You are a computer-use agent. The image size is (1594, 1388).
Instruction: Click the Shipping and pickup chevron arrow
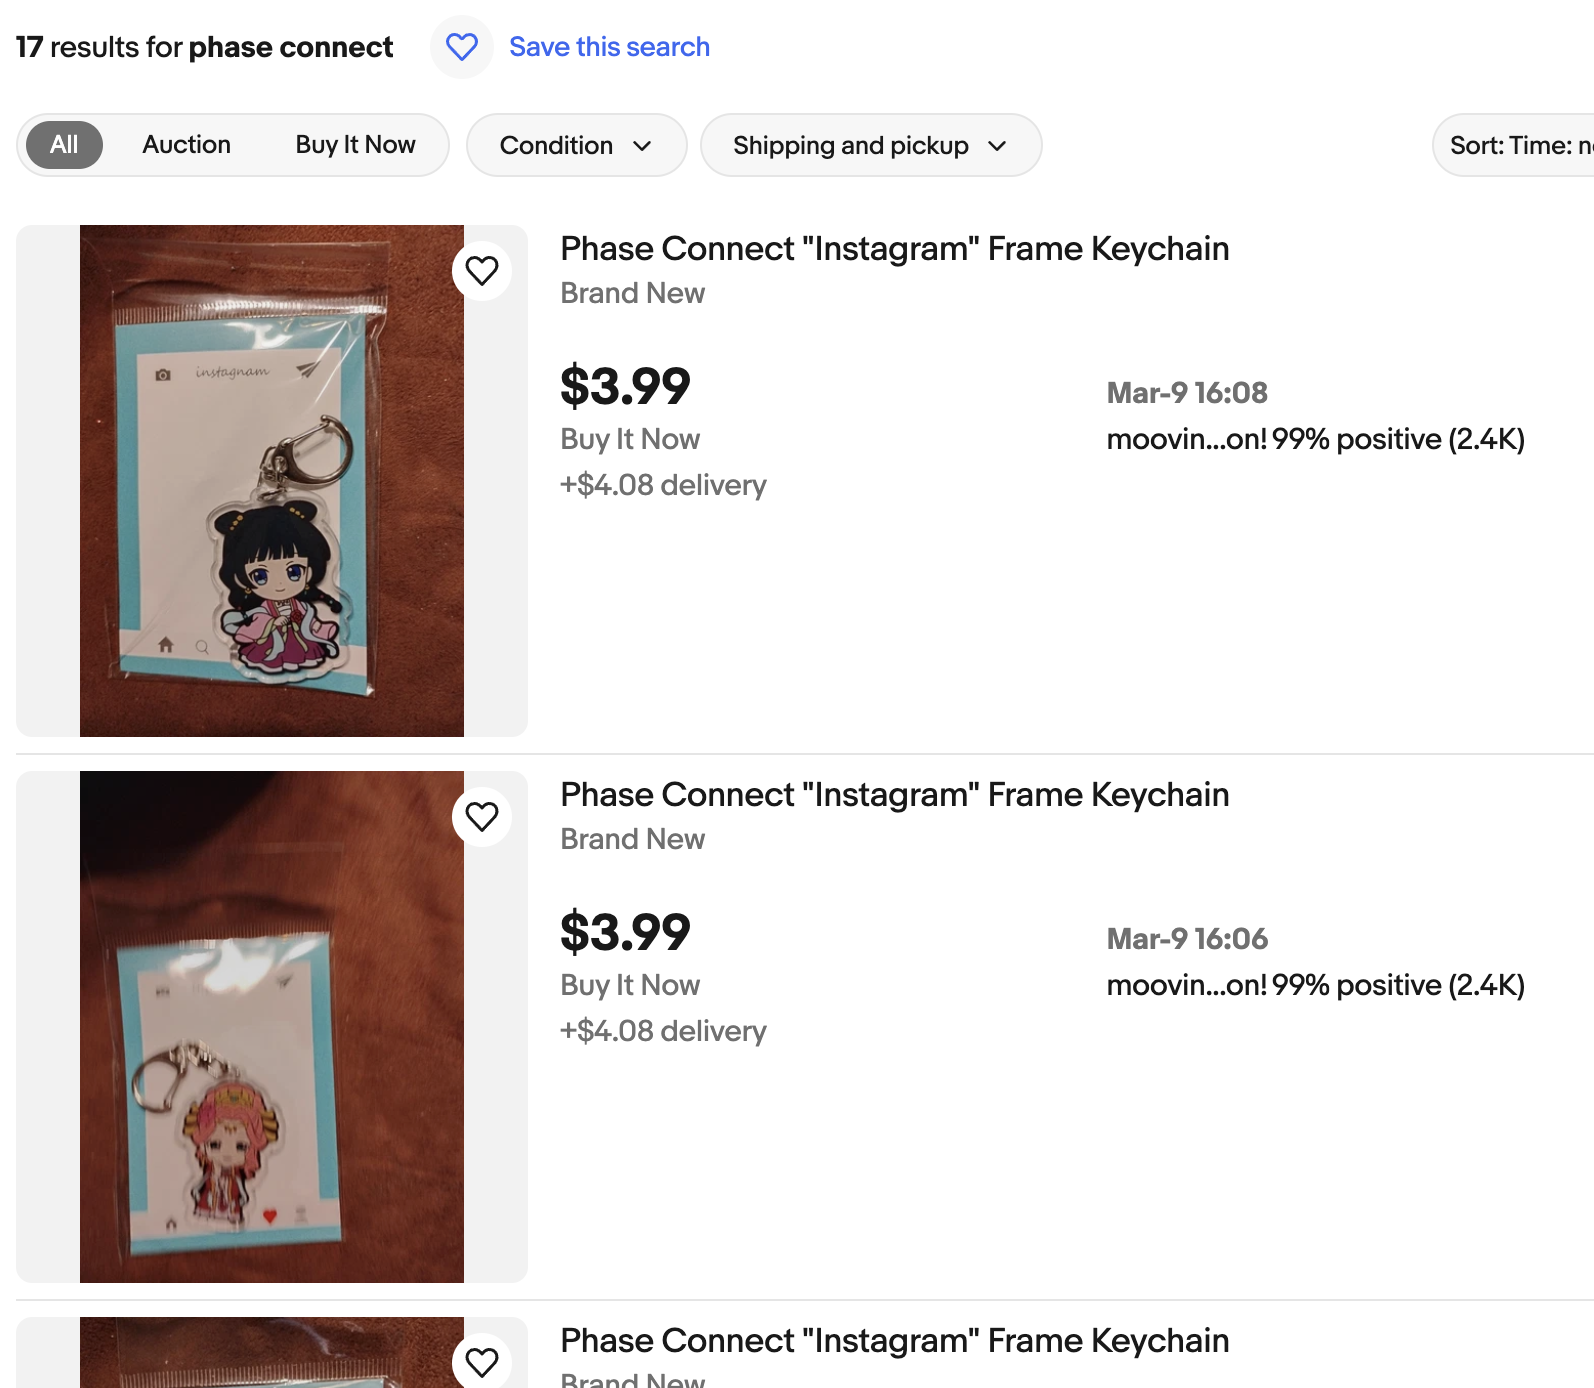997,146
